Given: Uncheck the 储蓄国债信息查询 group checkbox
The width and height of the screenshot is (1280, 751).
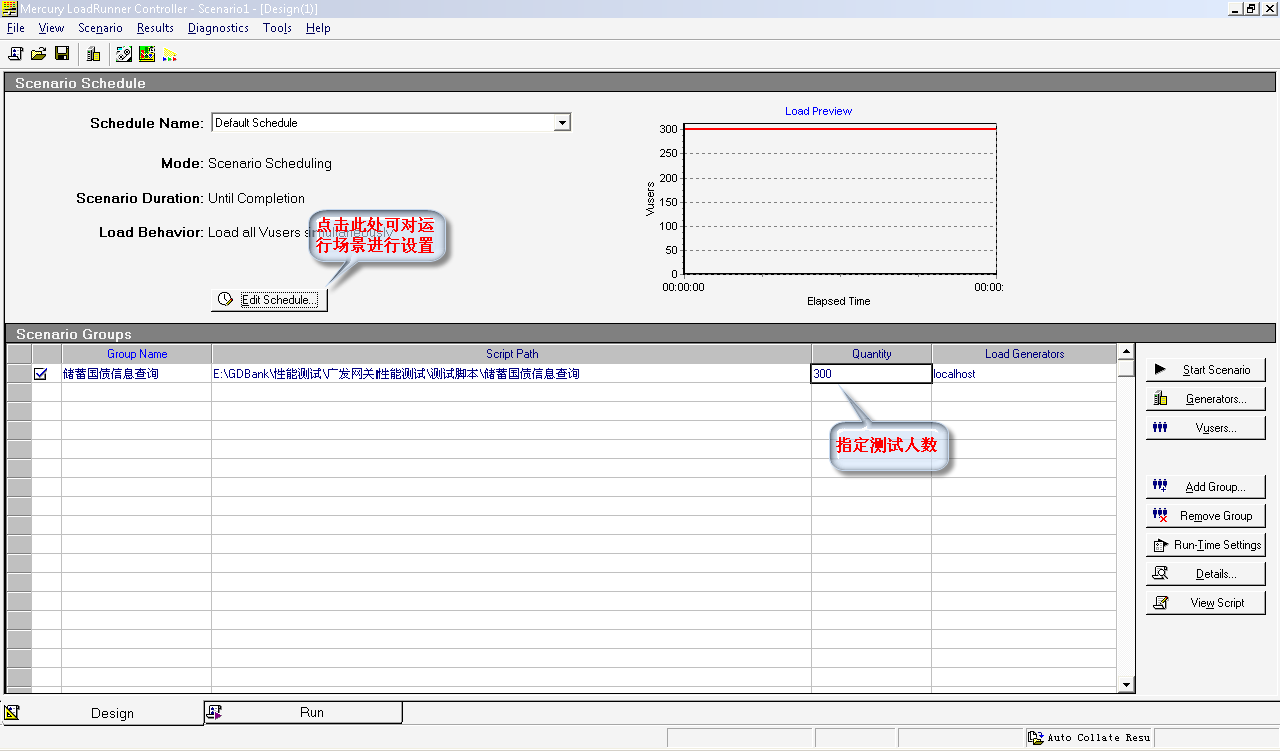Looking at the screenshot, I should pos(41,374).
